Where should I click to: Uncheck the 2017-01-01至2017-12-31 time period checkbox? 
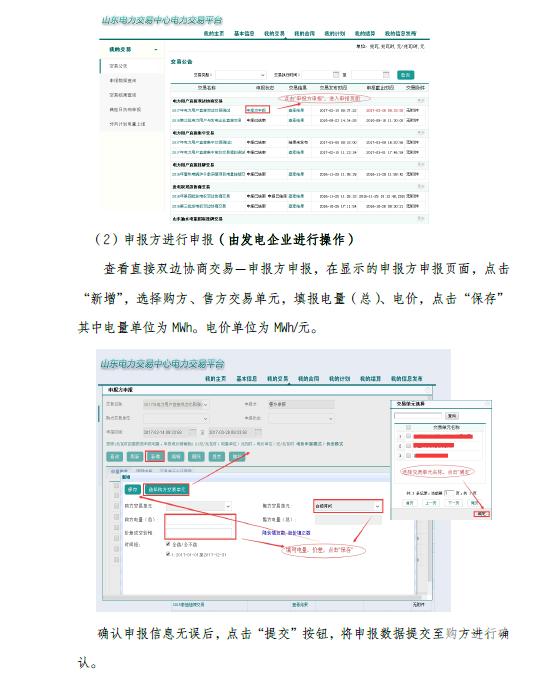[x=168, y=554]
